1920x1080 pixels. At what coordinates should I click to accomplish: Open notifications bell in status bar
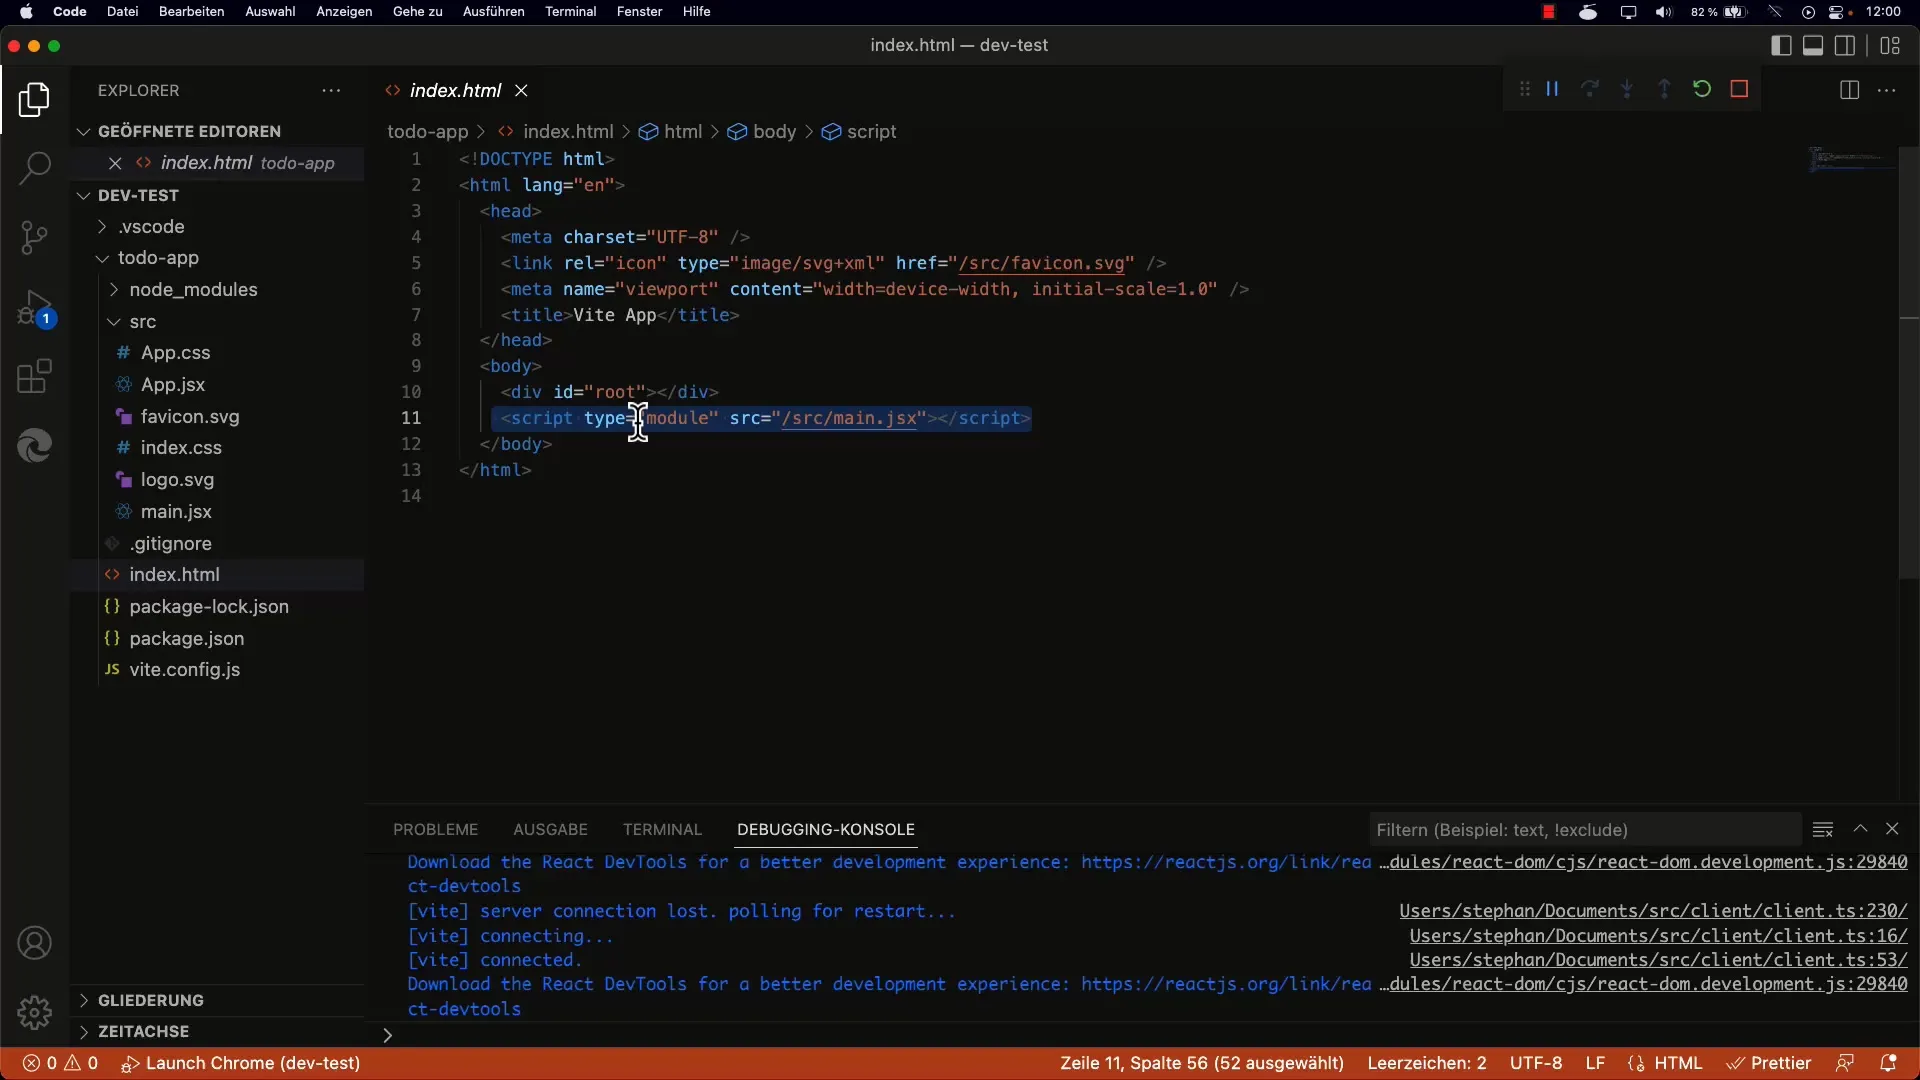[x=1888, y=1063]
